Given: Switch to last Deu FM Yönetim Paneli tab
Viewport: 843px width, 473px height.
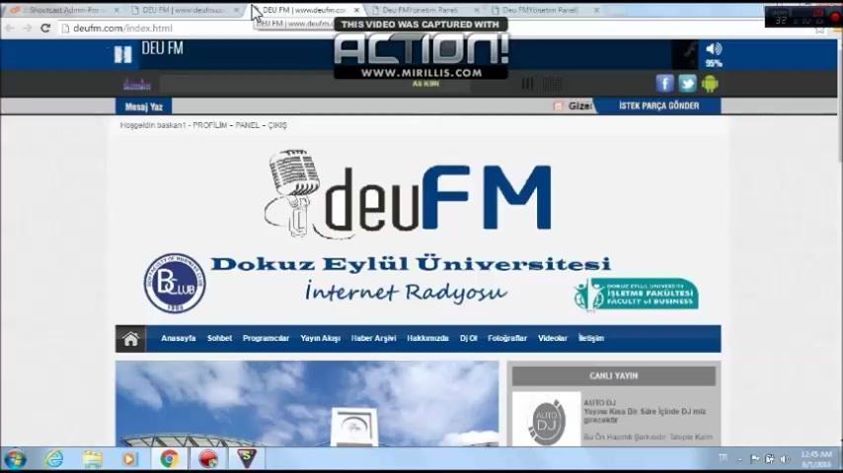Looking at the screenshot, I should 544,10.
